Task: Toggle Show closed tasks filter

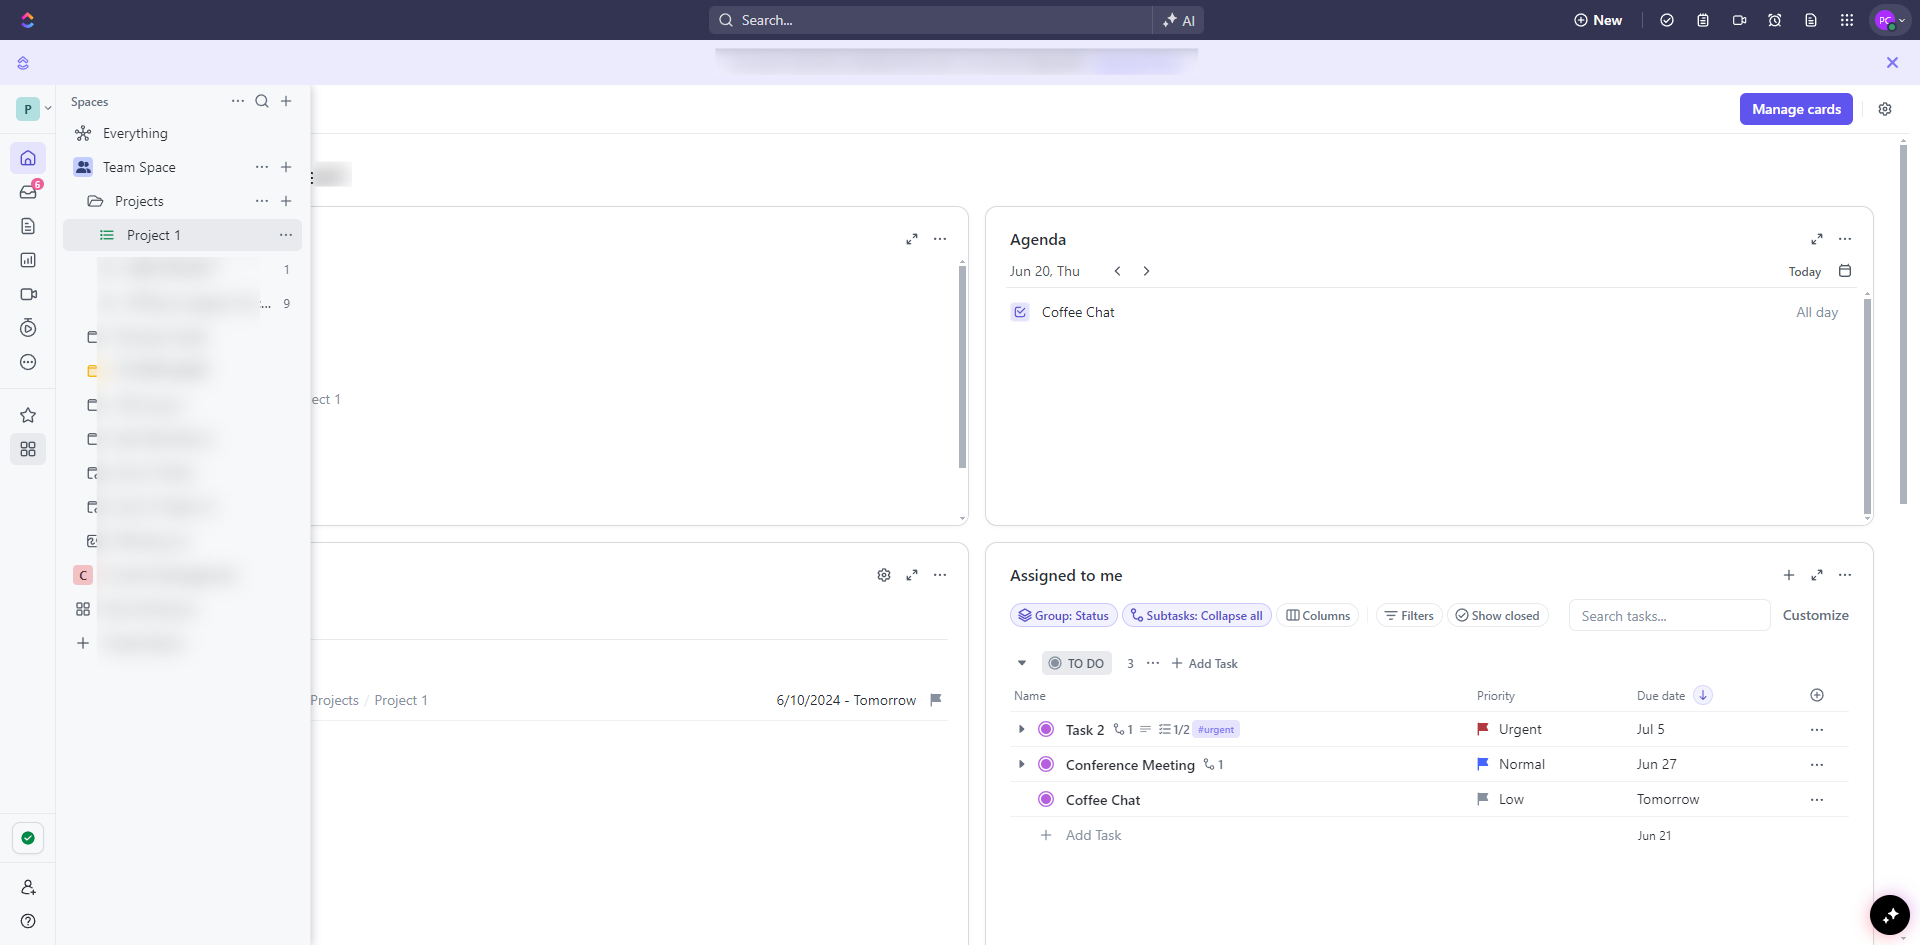Action: tap(1497, 616)
